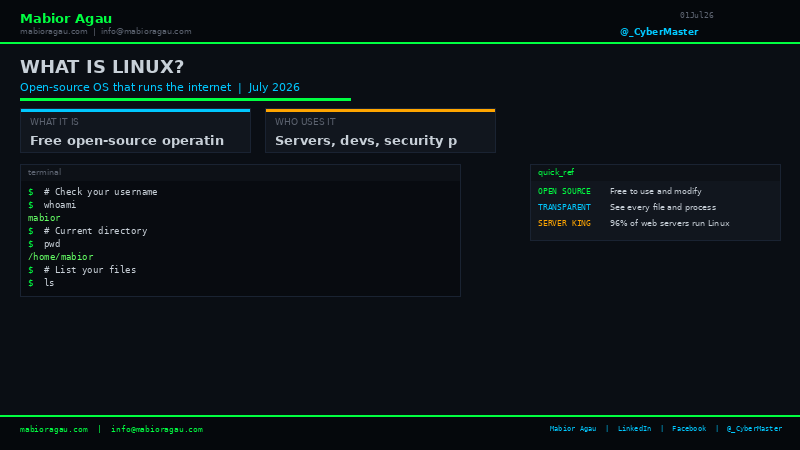The height and width of the screenshot is (450, 800).
Task: Click the @_CyberMaster handle in header
Action: coord(659,32)
